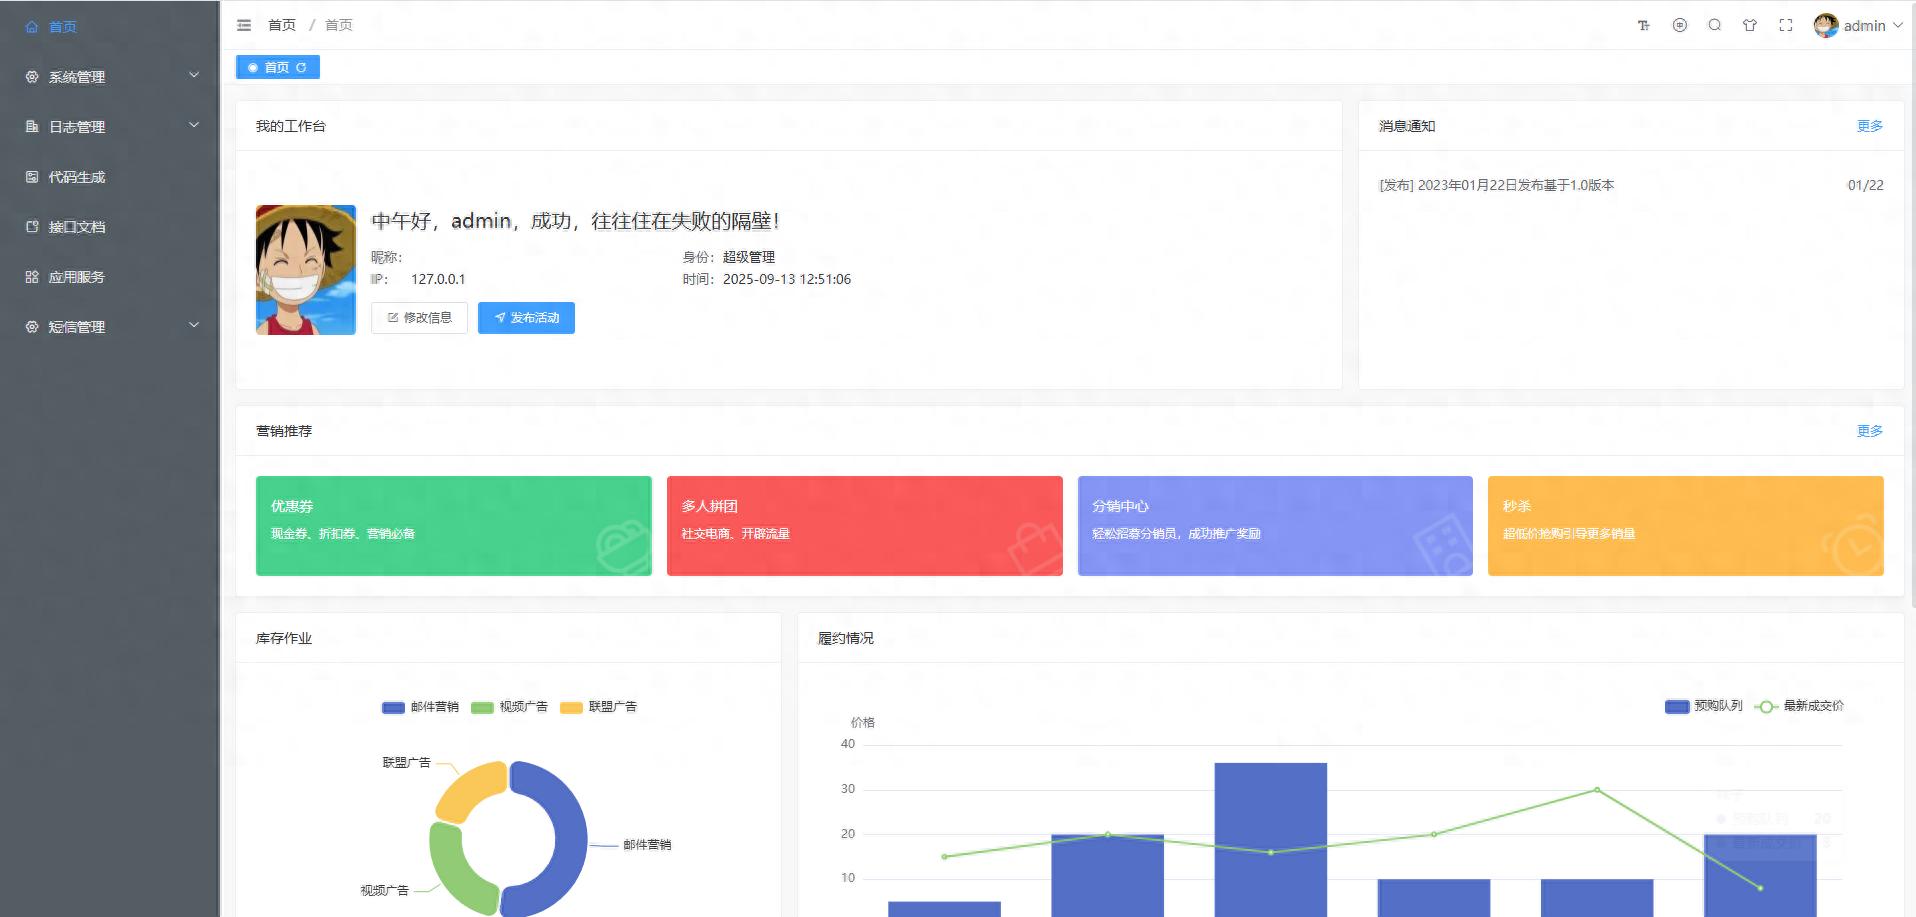
Task: Collapse the sidebar with the hamburger icon
Action: click(x=244, y=25)
